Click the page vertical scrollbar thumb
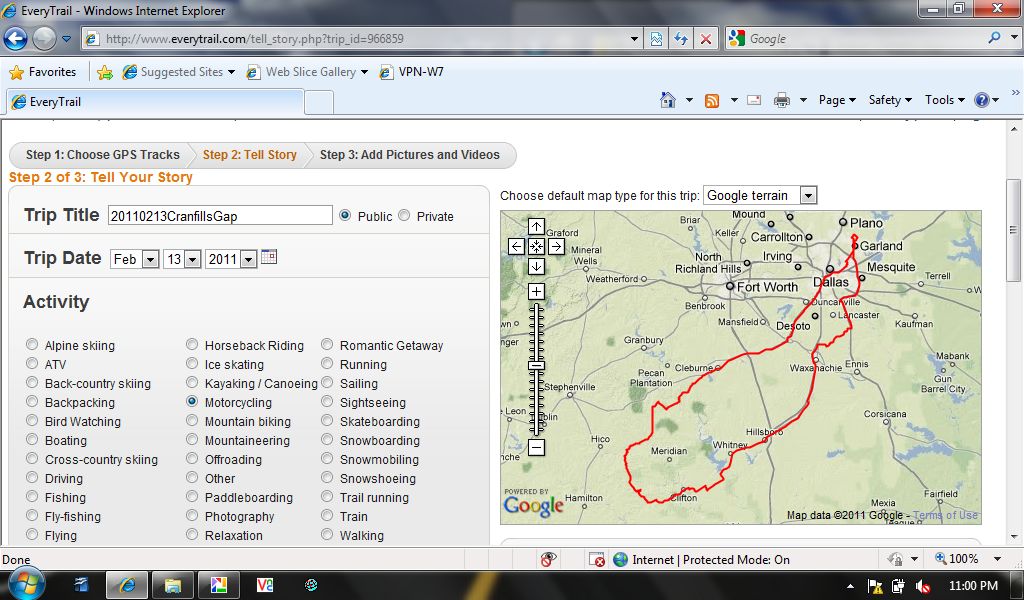The image size is (1024, 600). pyautogui.click(x=1013, y=230)
